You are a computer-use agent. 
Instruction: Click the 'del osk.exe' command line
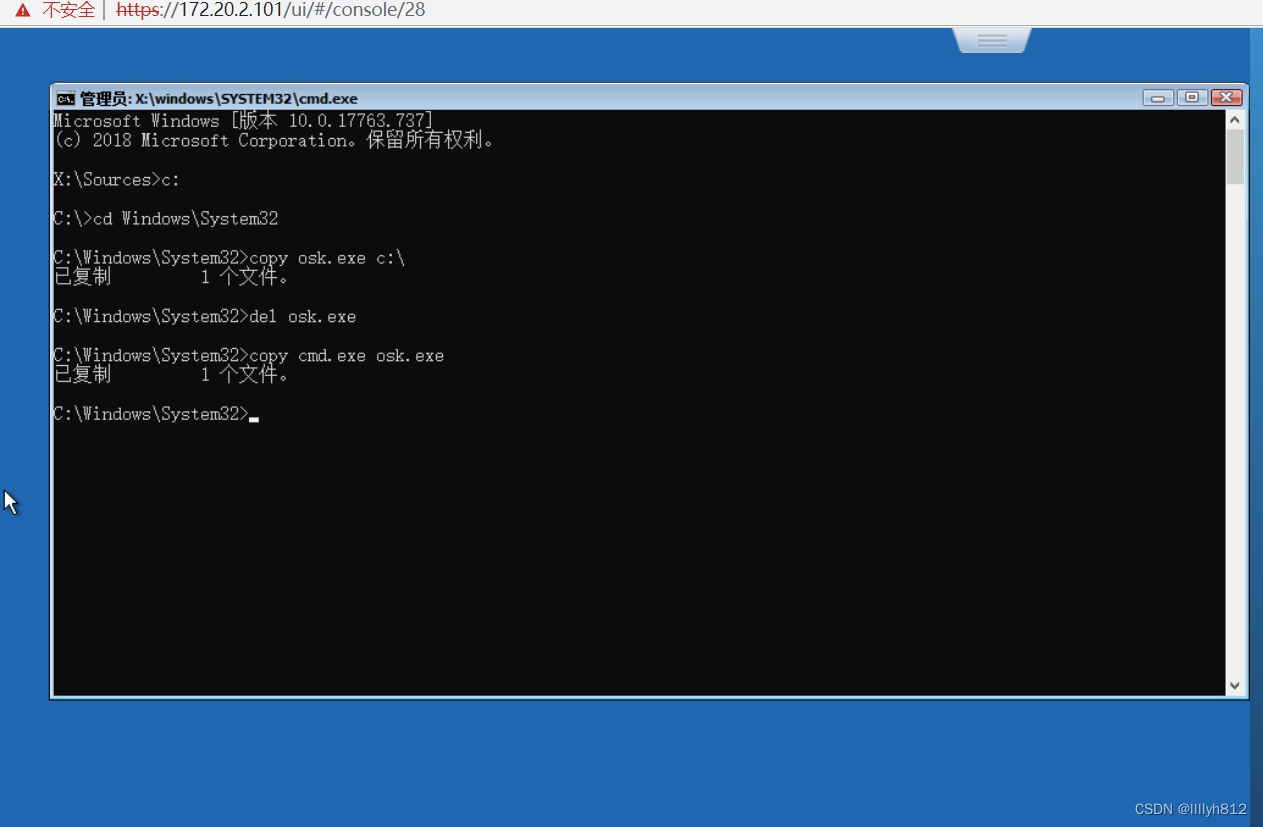point(205,316)
